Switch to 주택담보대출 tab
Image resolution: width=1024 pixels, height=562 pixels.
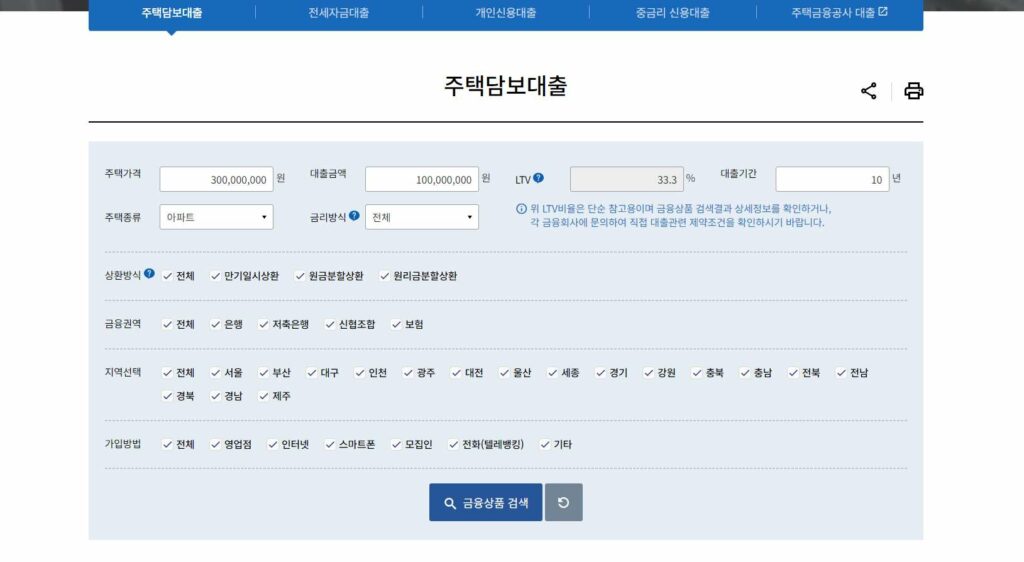(x=172, y=12)
